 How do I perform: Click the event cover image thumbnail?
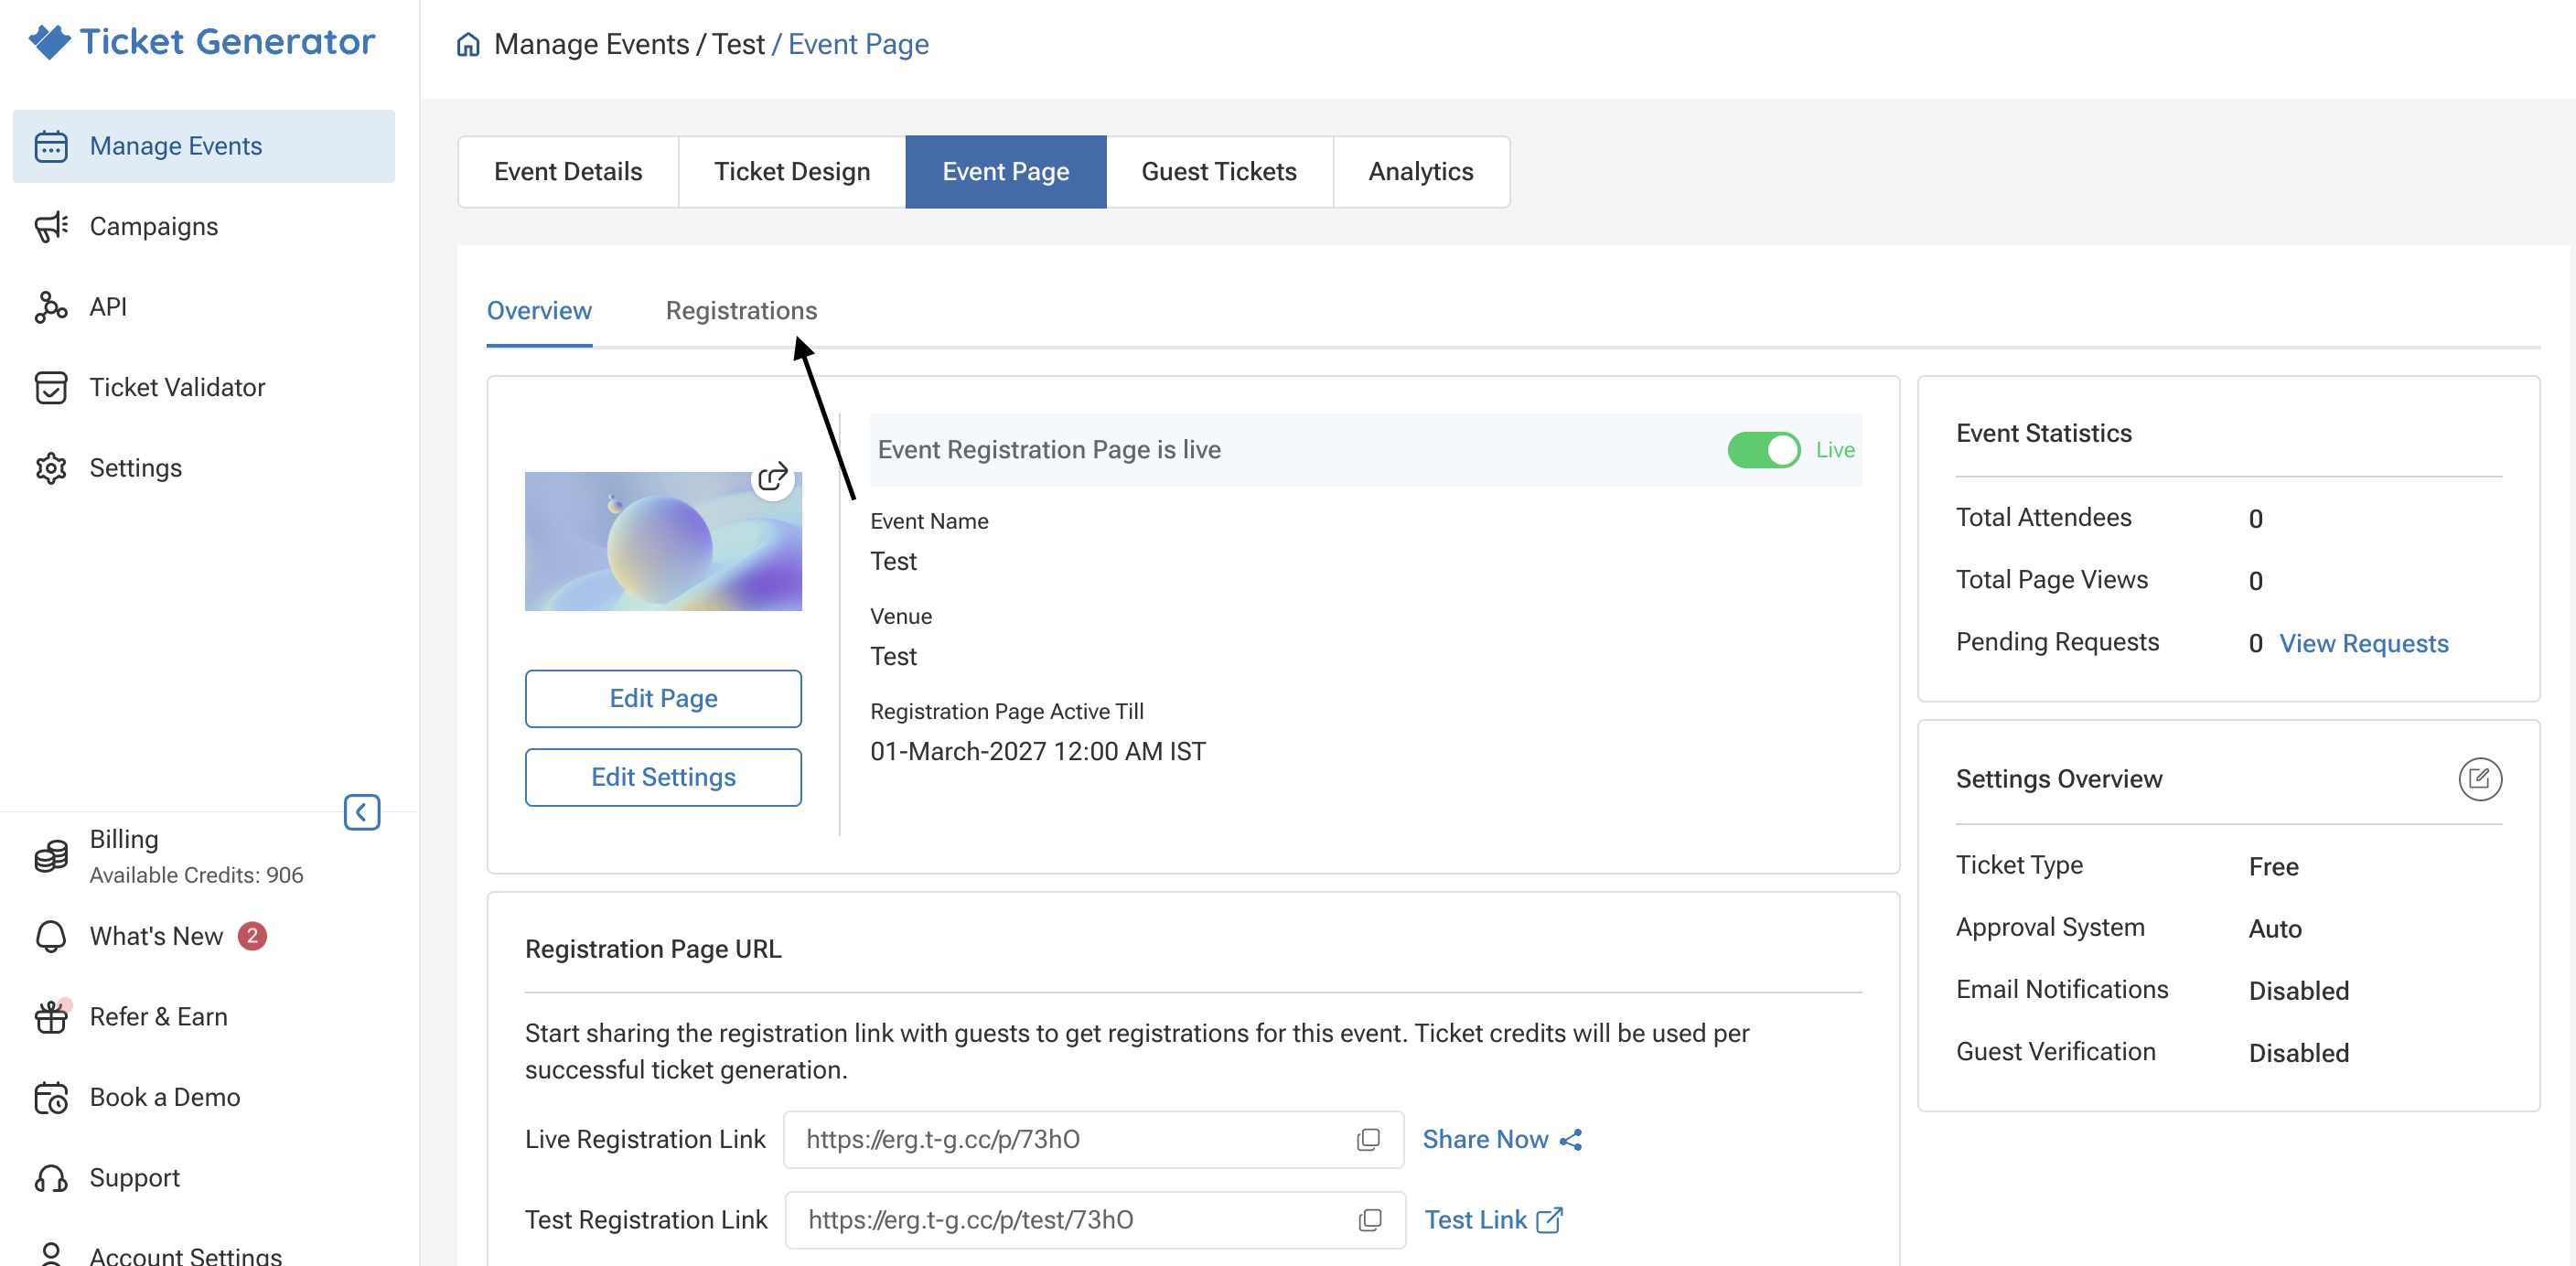pos(663,542)
